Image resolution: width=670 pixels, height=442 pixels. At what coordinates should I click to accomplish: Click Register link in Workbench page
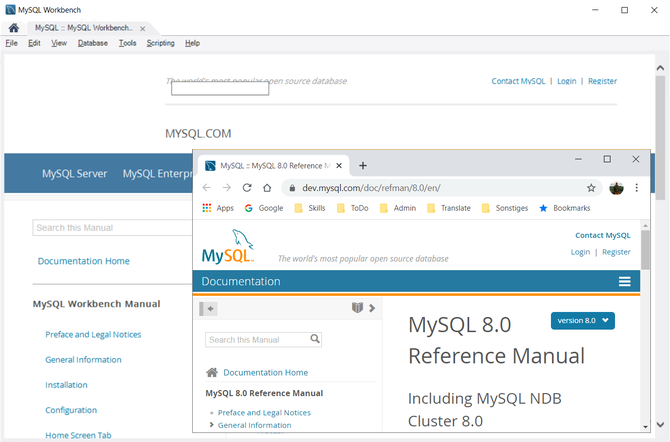(x=602, y=81)
